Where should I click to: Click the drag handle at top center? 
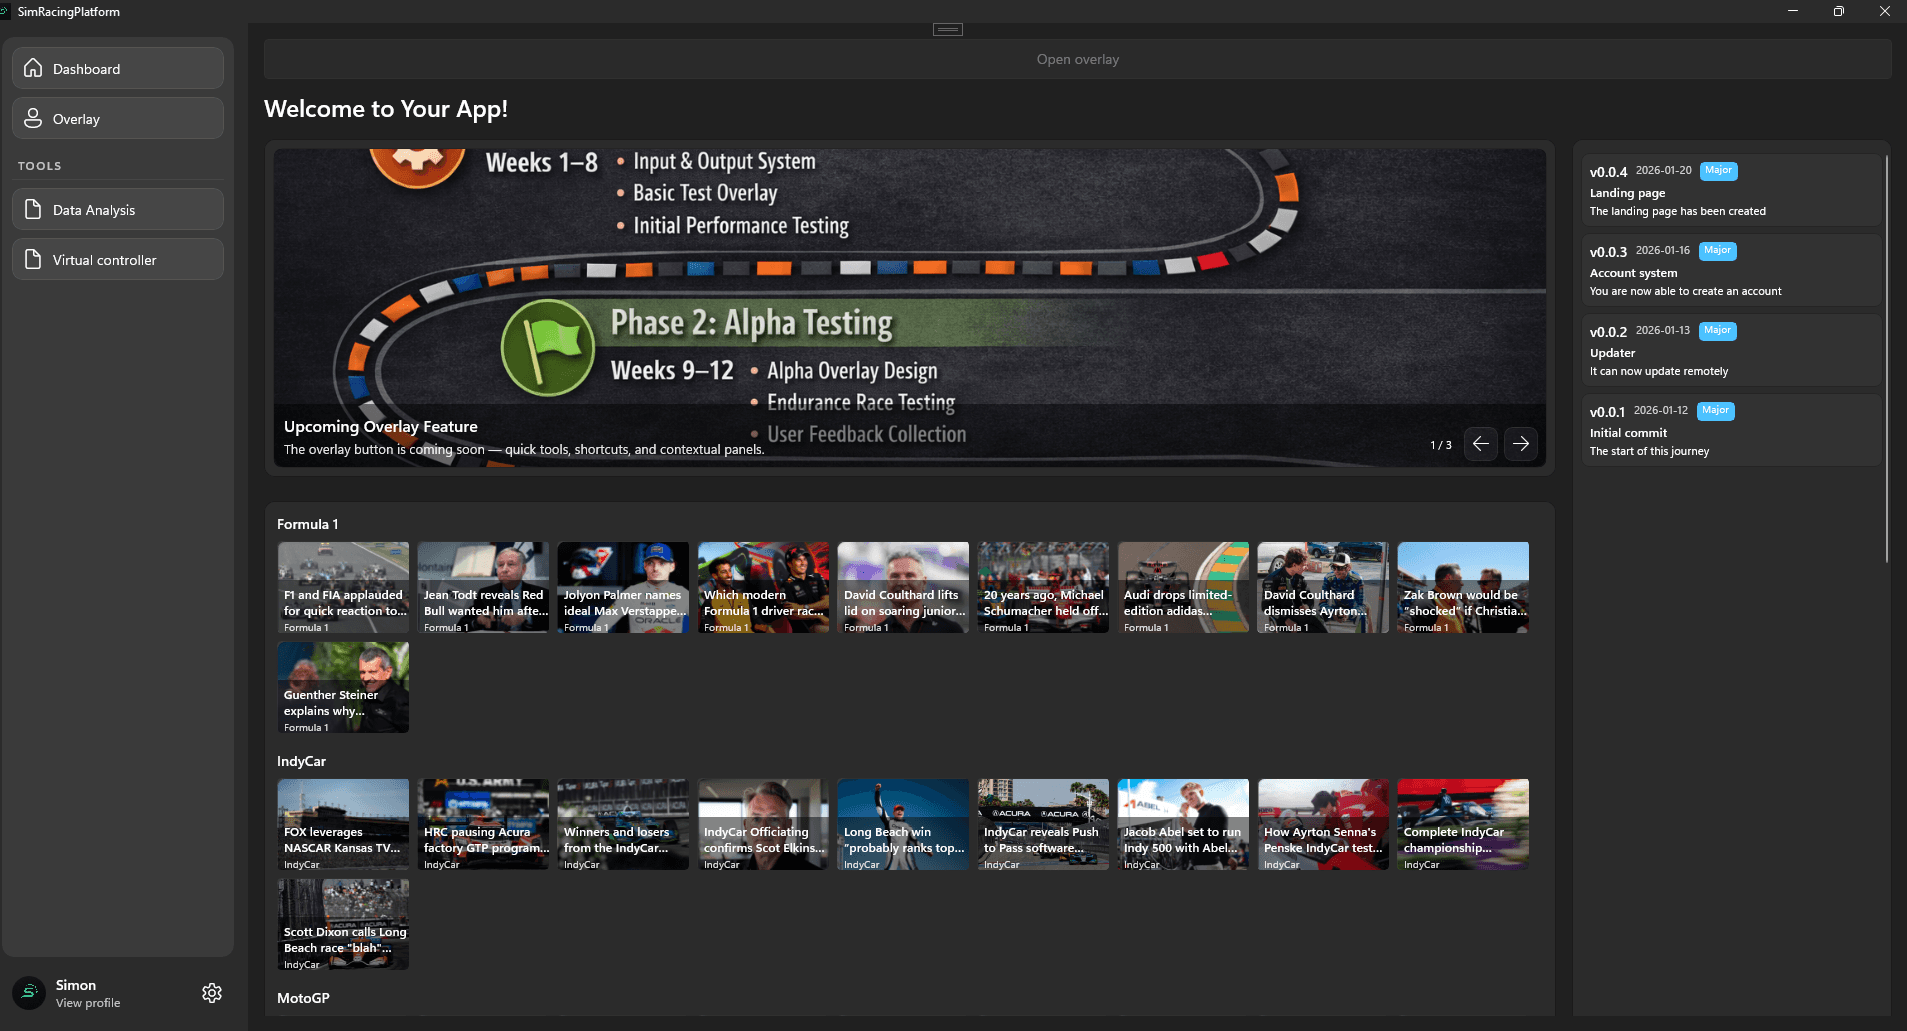(948, 29)
